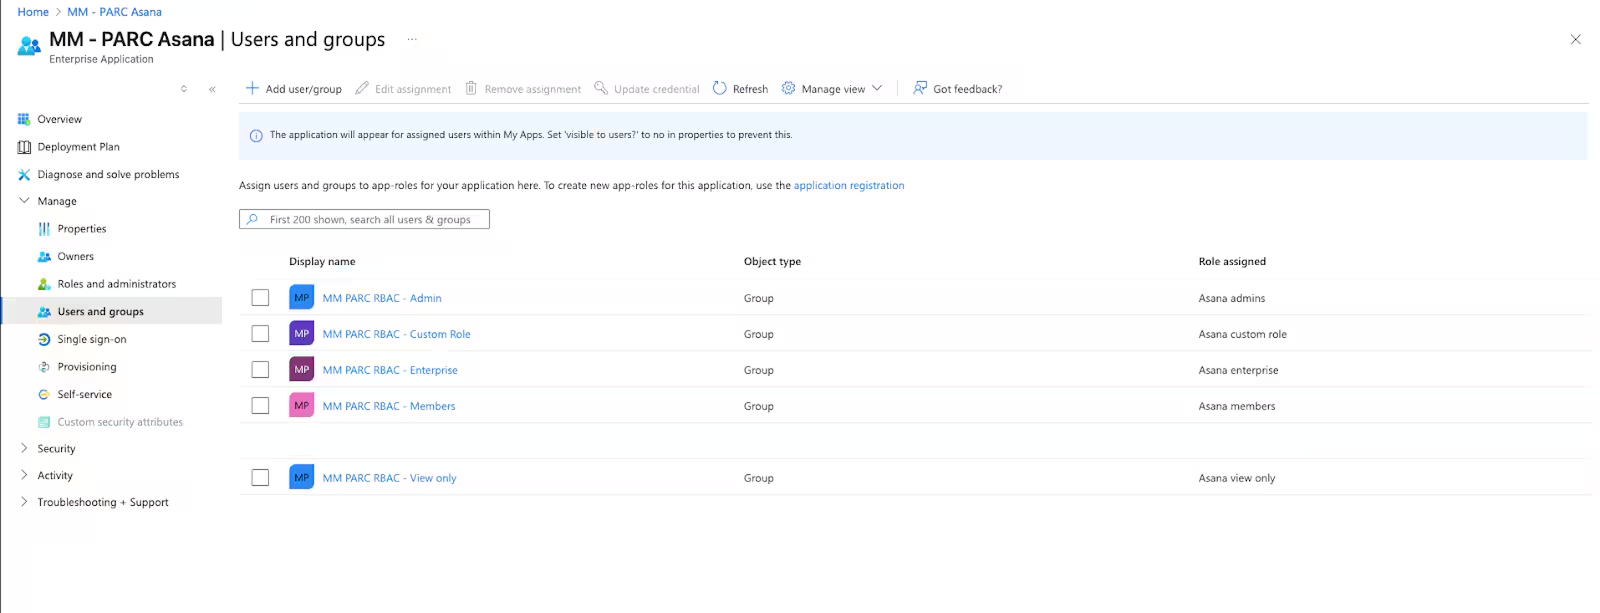
Task: Click the Refresh icon in toolbar
Action: click(719, 88)
